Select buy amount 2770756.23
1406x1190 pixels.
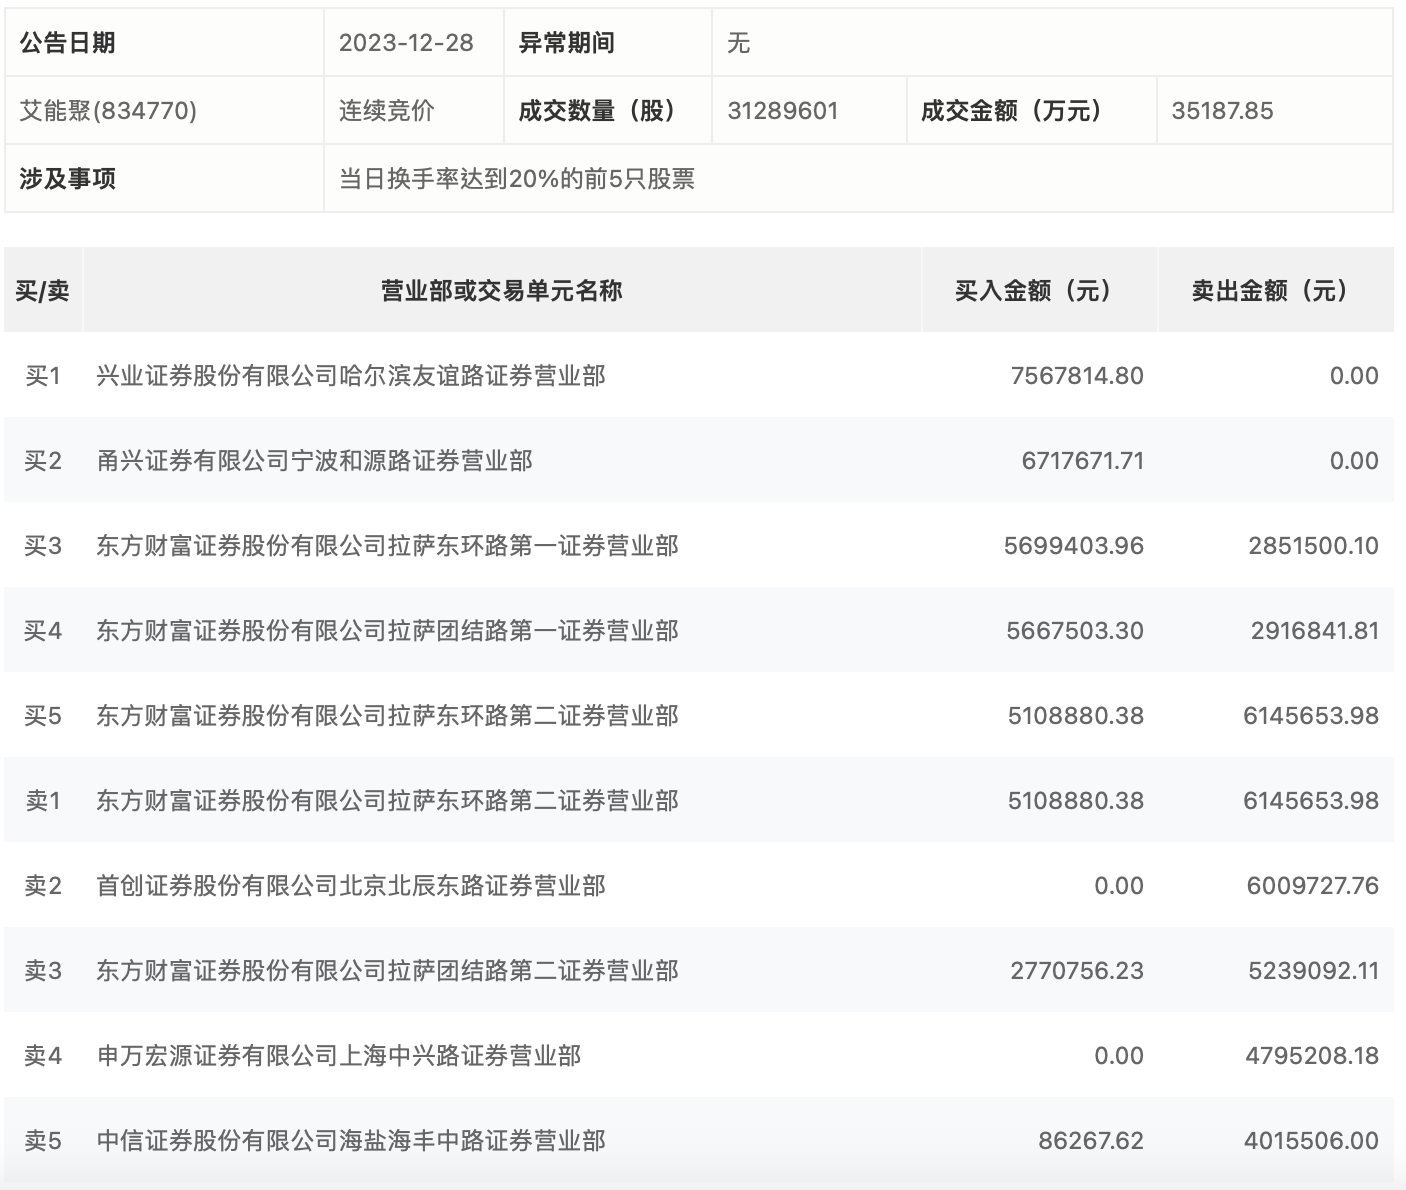(1077, 970)
